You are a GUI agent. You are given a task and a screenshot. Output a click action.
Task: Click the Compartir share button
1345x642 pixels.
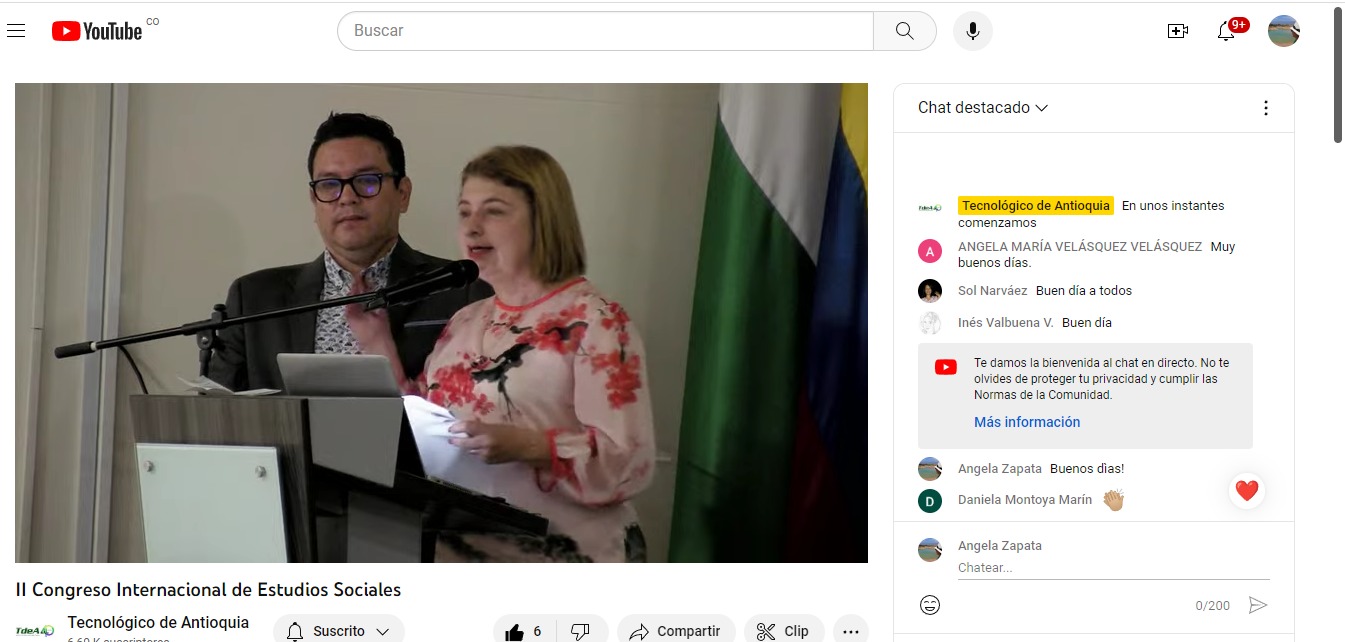point(676,631)
